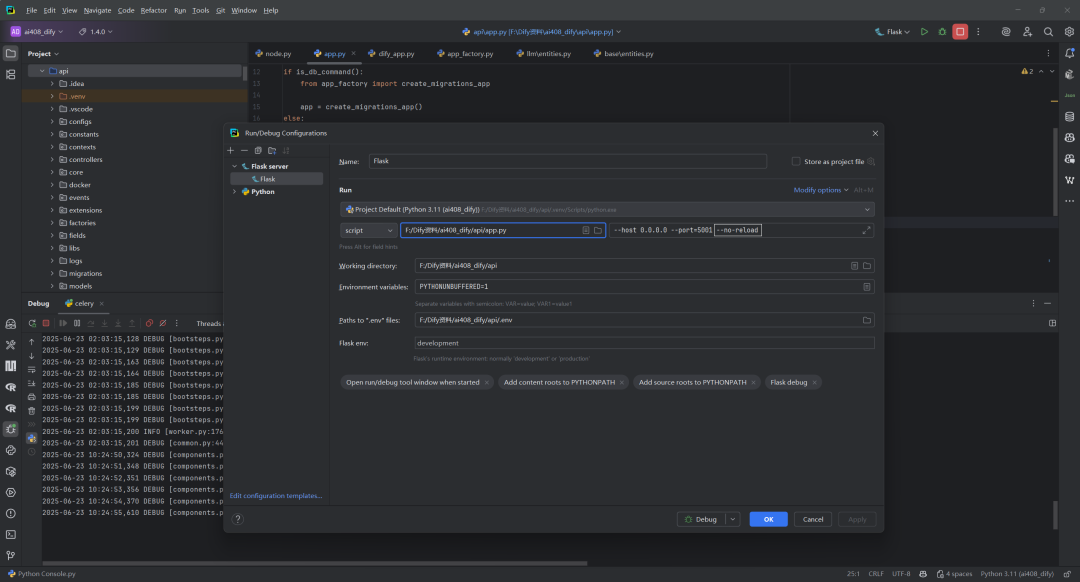Select the Flask configuration in the list
This screenshot has height=582, width=1080.
tap(276, 179)
